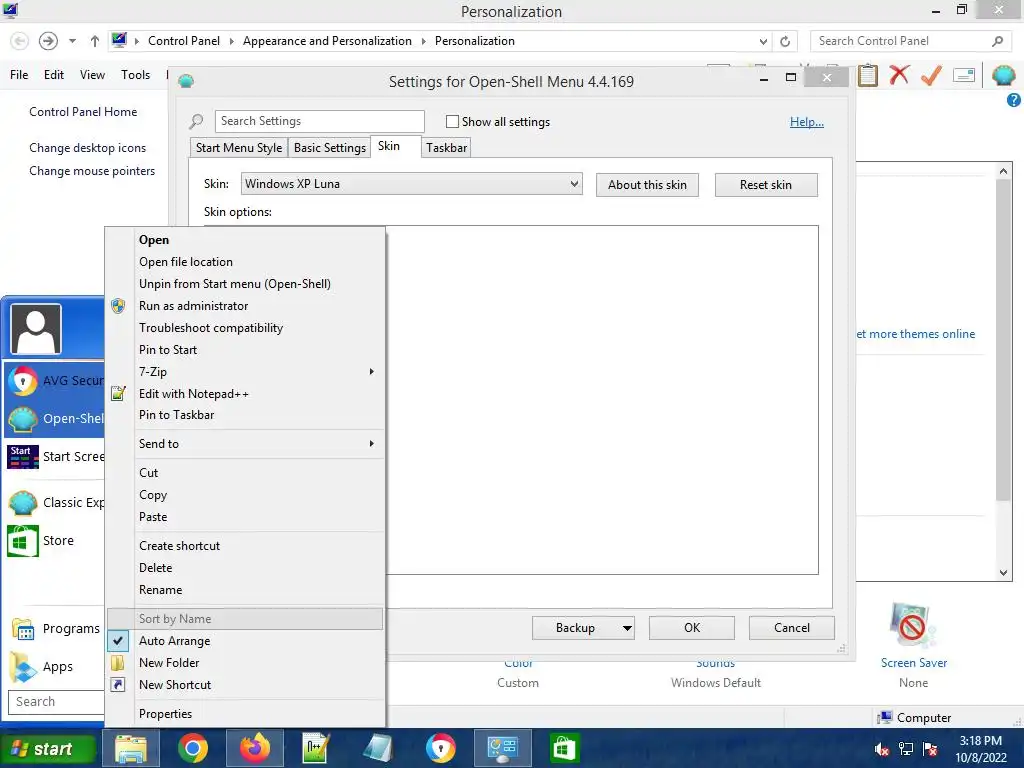This screenshot has height=768, width=1024.
Task: Switch to Firefox on the taskbar
Action: point(255,748)
